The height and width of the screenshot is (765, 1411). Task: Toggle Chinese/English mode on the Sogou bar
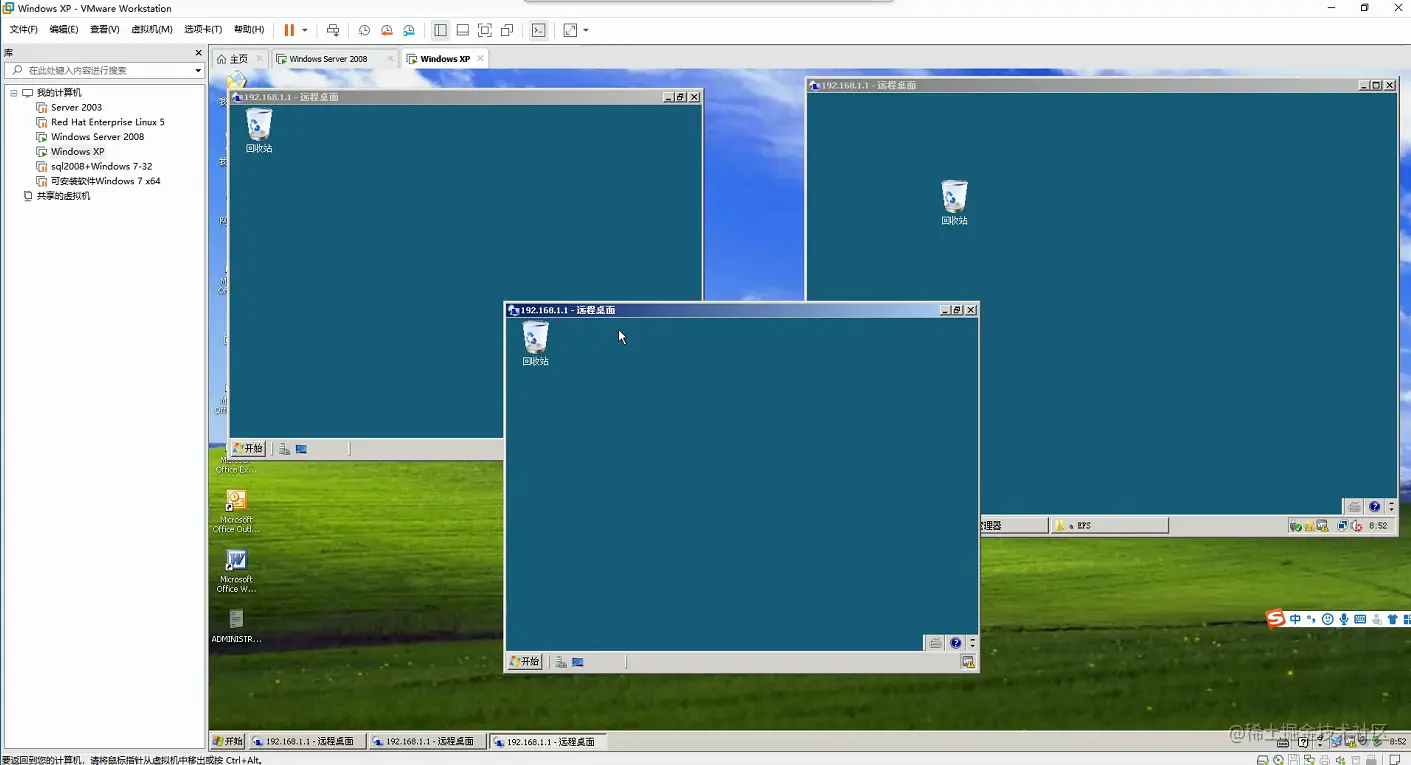[1295, 619]
